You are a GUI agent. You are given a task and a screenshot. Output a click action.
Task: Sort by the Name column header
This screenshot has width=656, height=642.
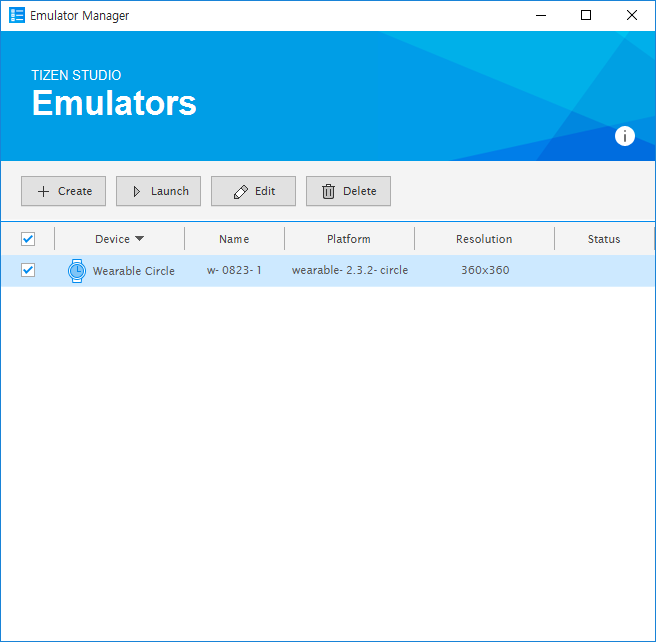point(234,239)
